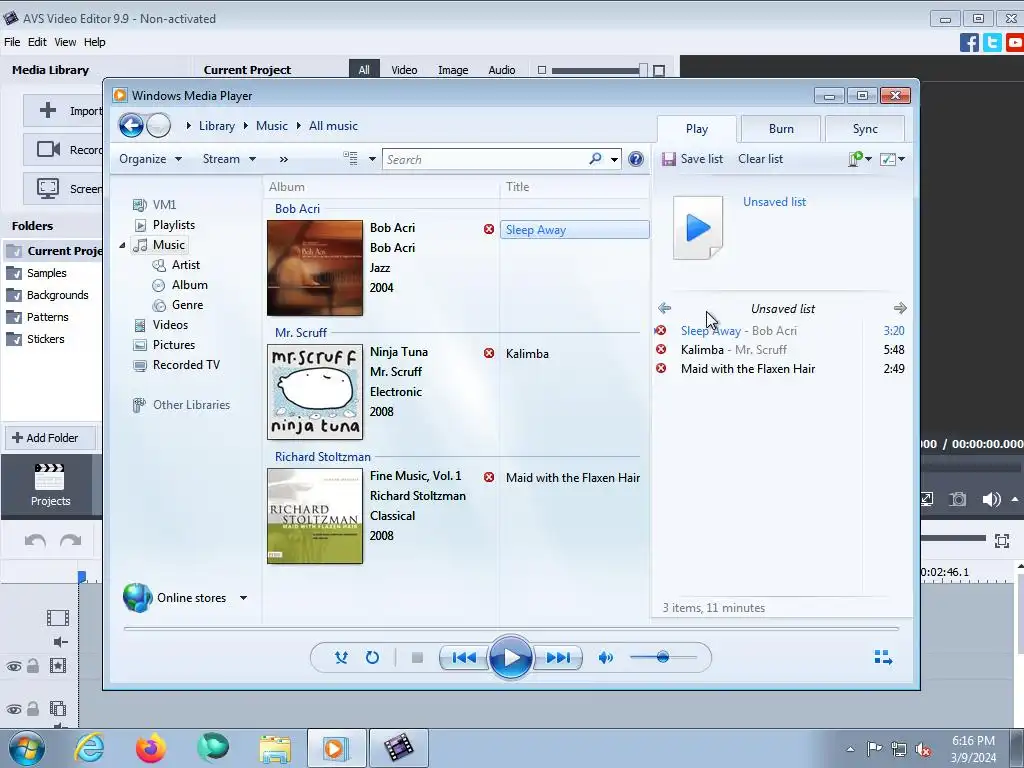This screenshot has height=768, width=1024.
Task: Switch to Now Playing mode icon
Action: [x=883, y=657]
